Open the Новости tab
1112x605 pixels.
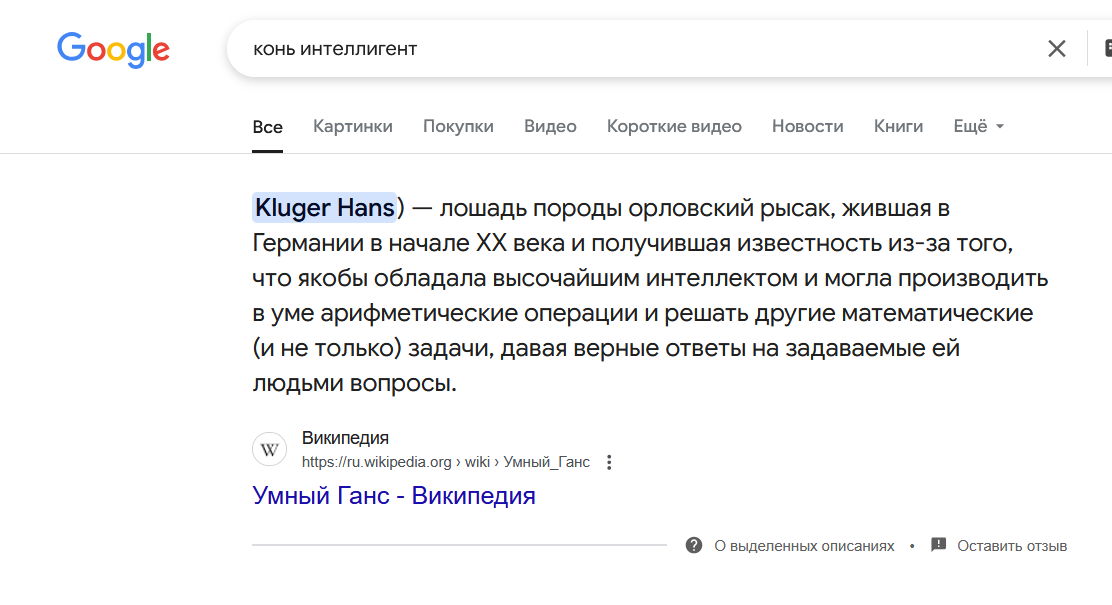(807, 126)
